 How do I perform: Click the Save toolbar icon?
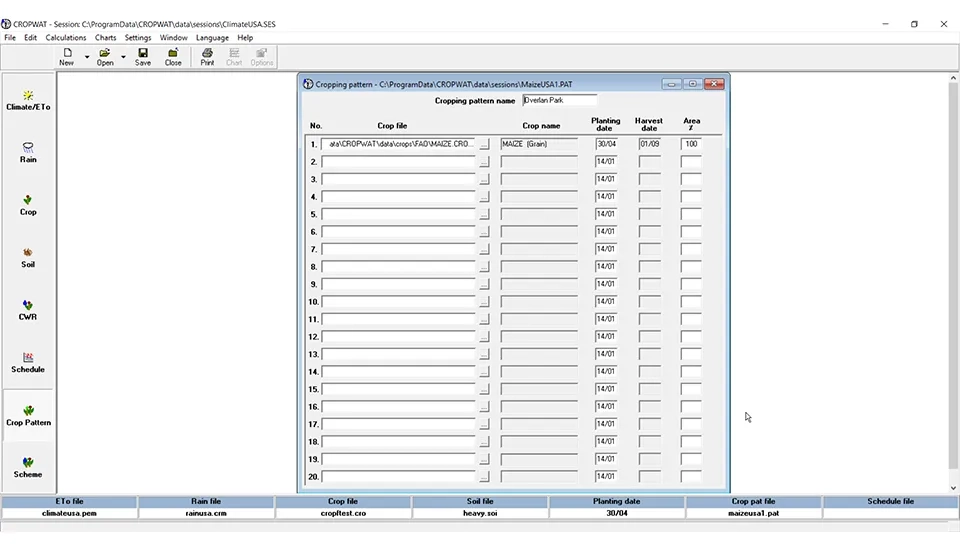coord(143,57)
